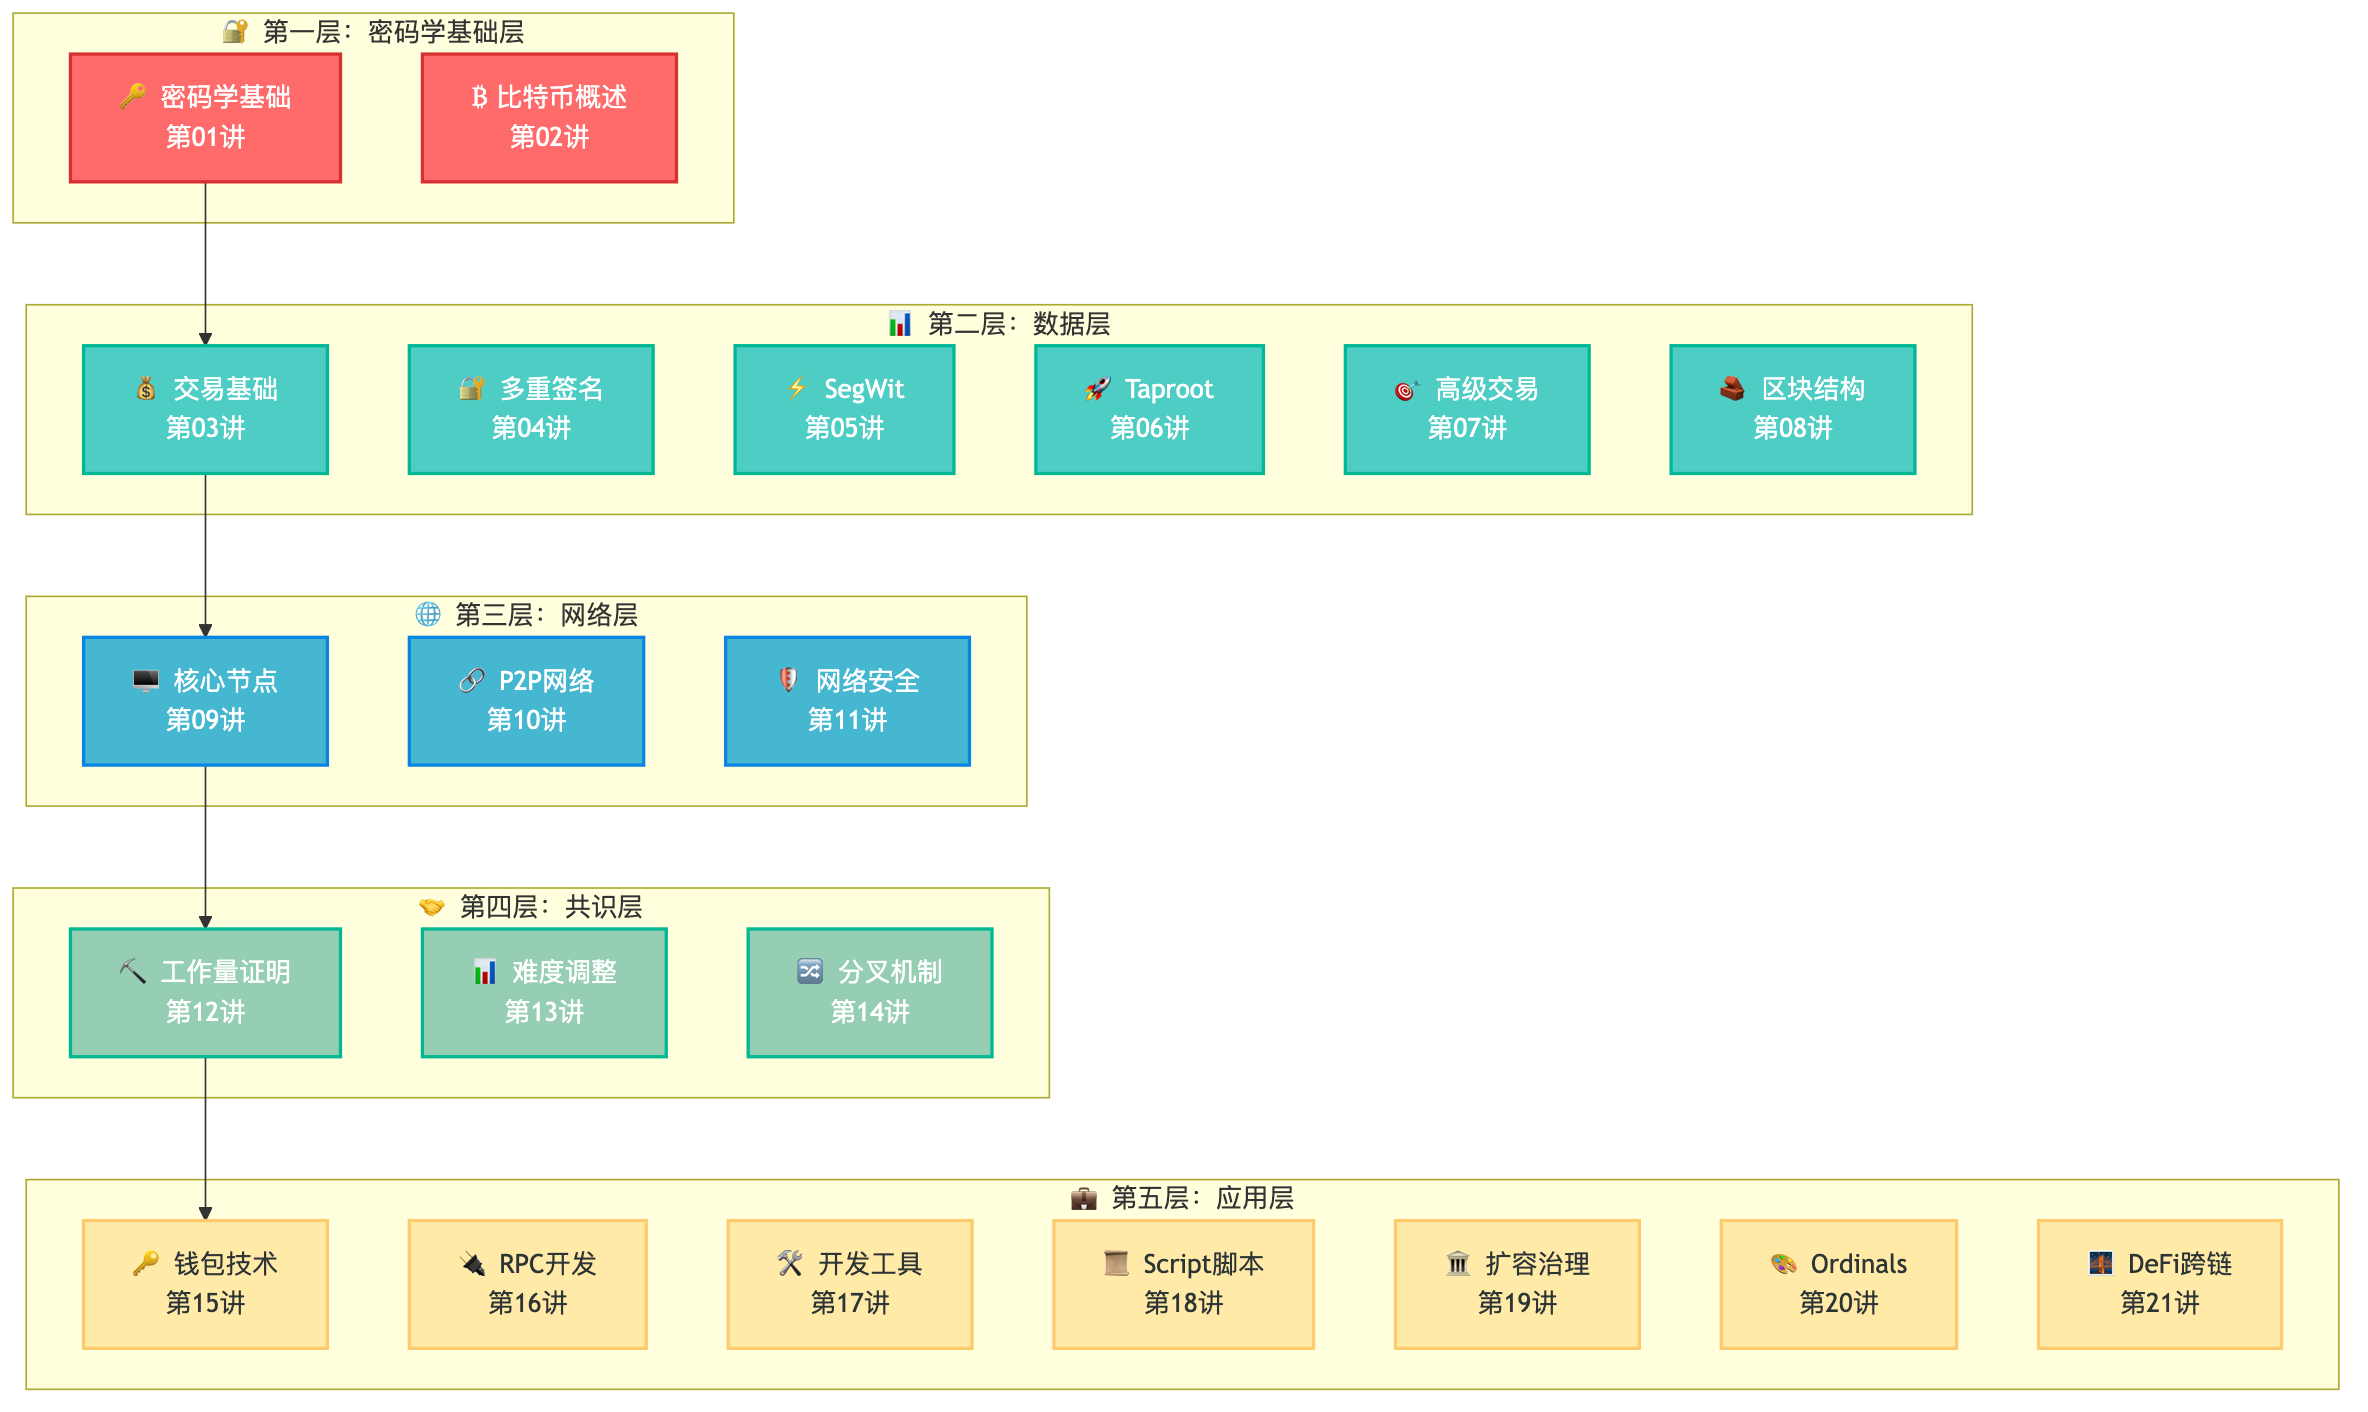Select the 第06讲 label in Taproot node
2368x1412 pixels.
[1149, 427]
